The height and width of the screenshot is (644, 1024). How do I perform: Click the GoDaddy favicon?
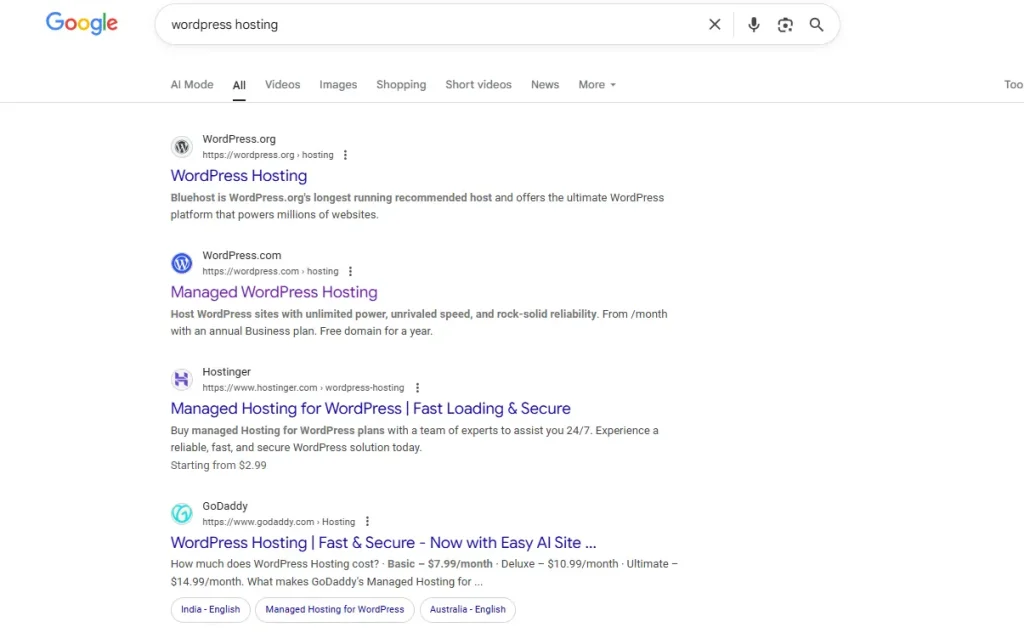pos(182,513)
